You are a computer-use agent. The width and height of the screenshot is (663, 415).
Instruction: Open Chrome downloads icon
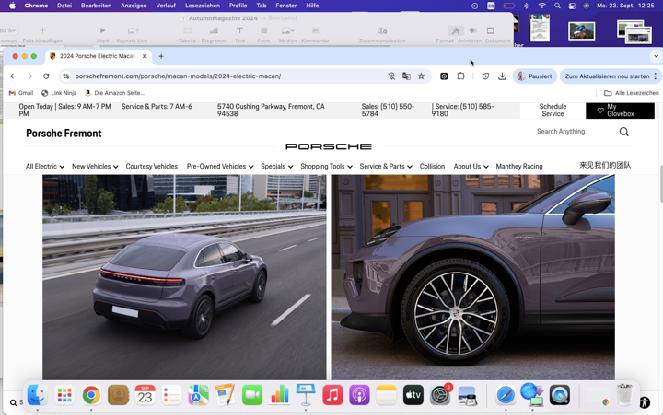502,76
